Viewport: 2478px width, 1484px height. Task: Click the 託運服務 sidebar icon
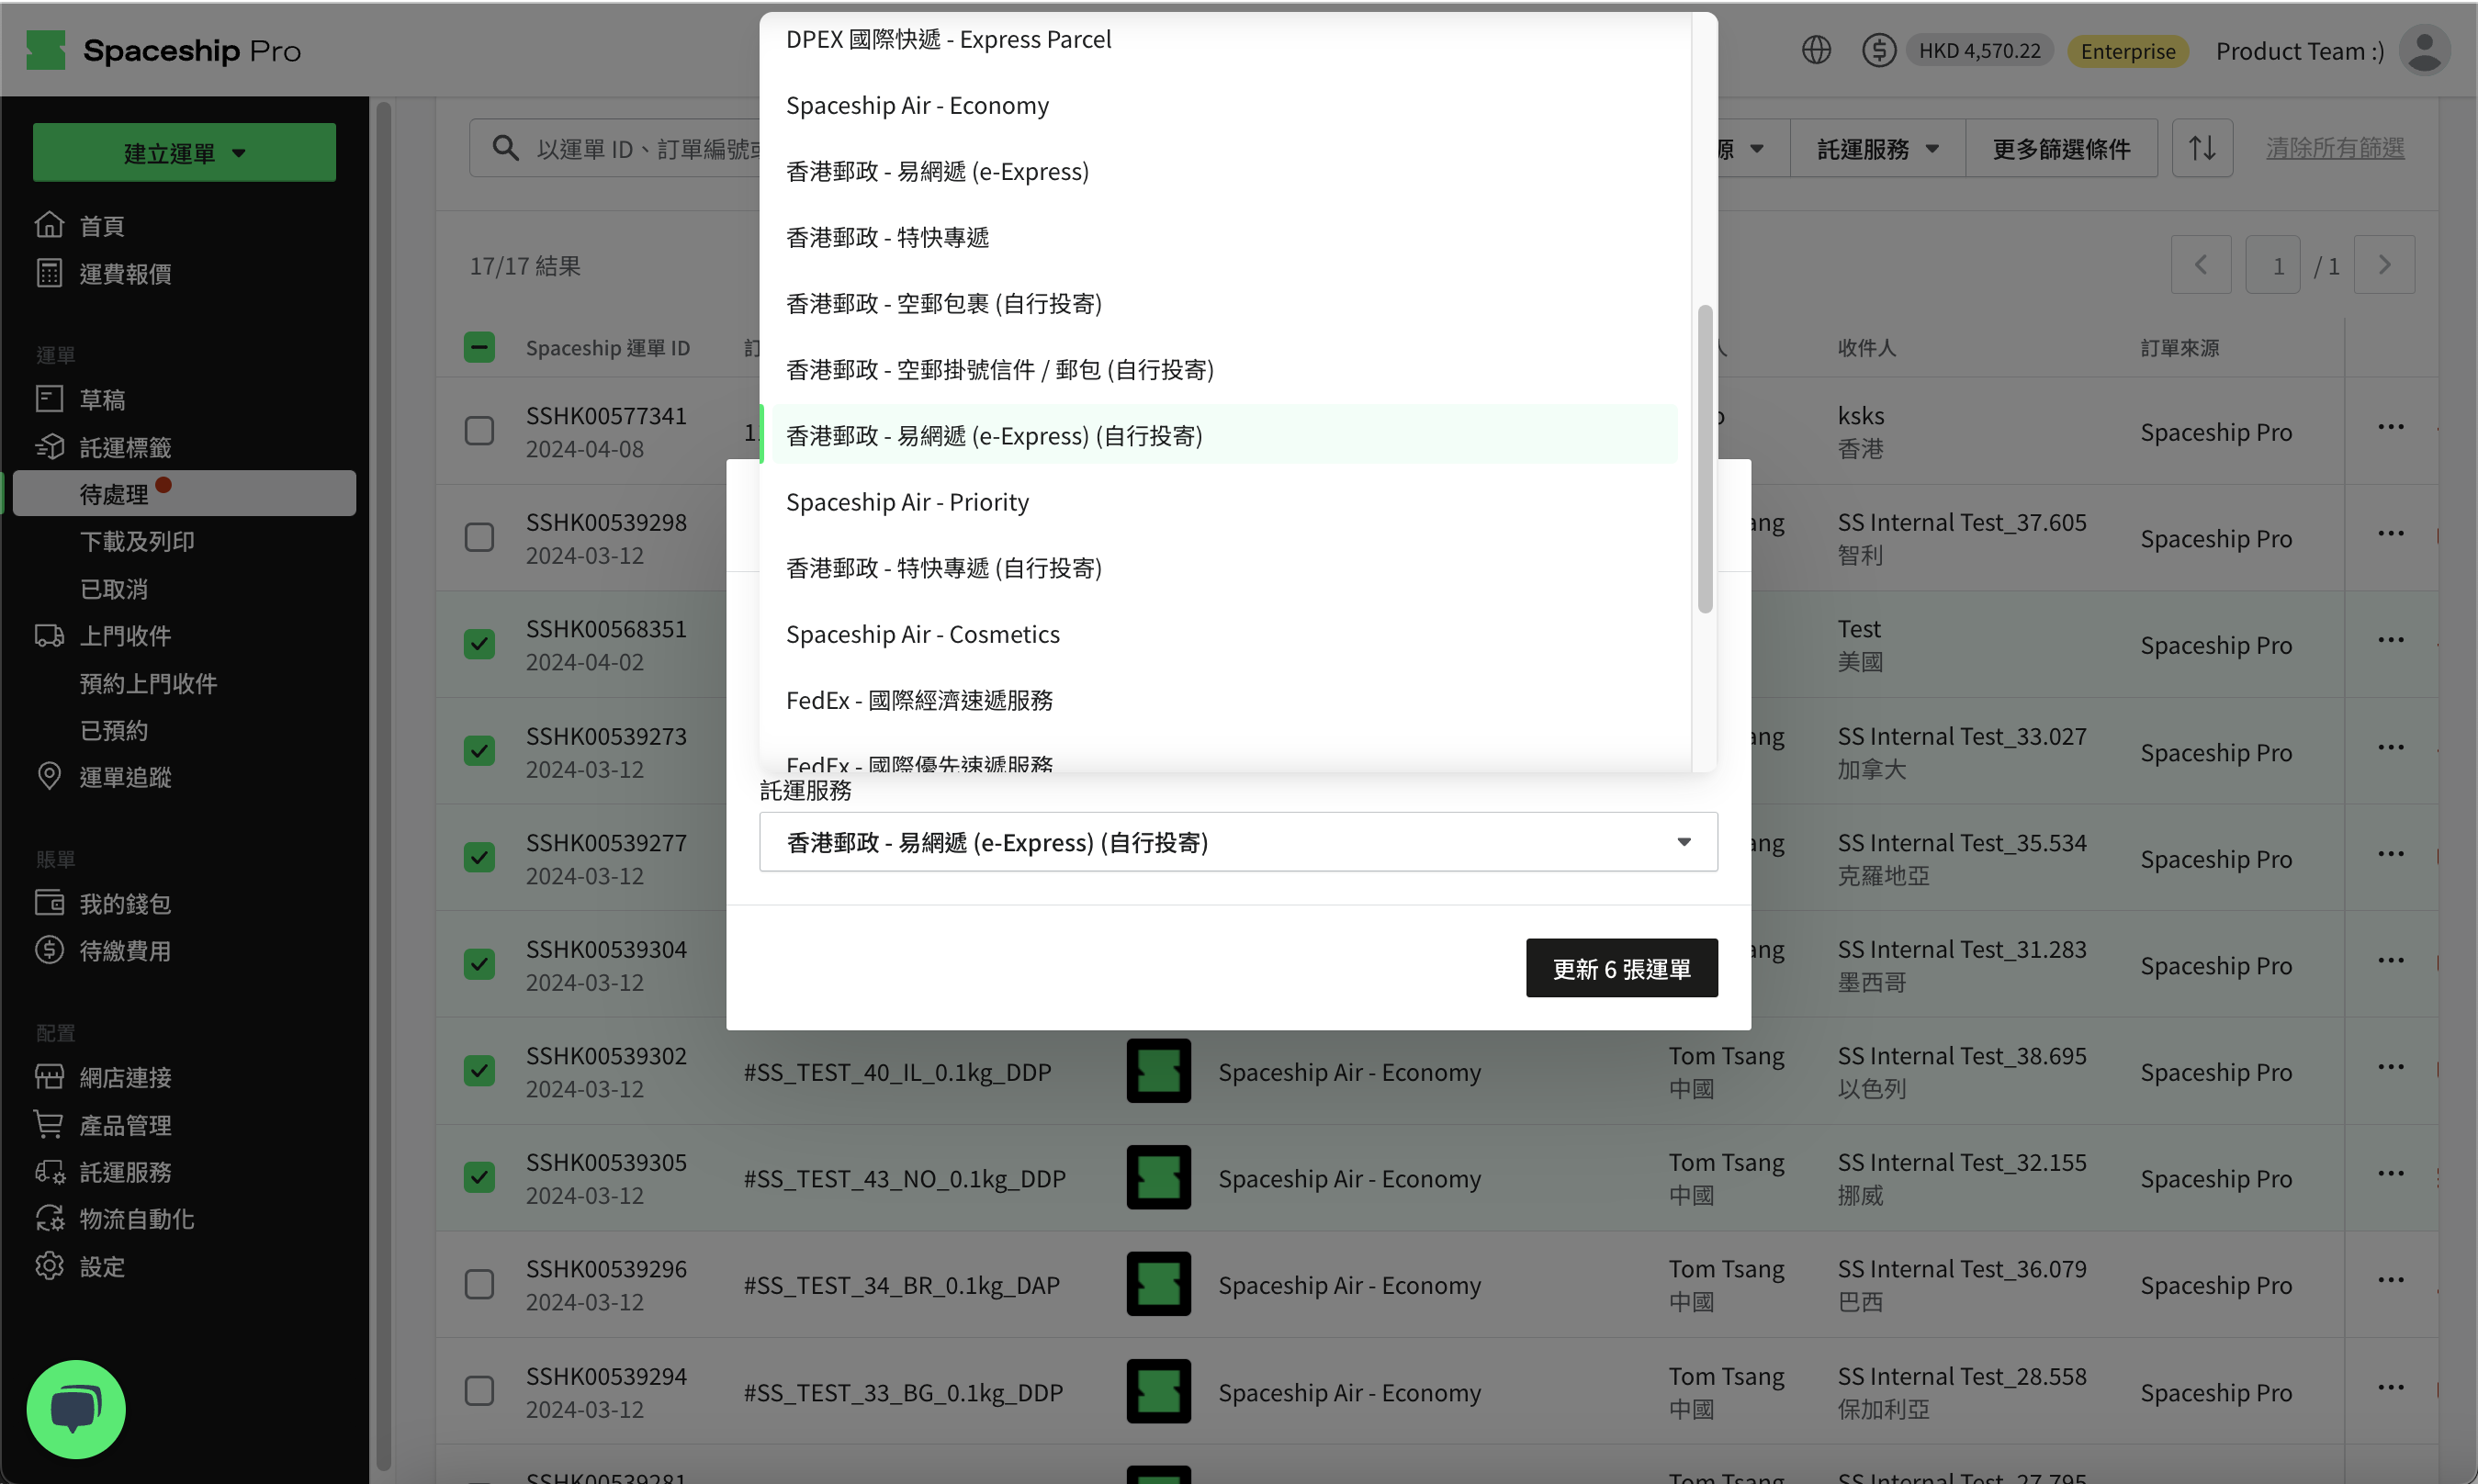(49, 1171)
